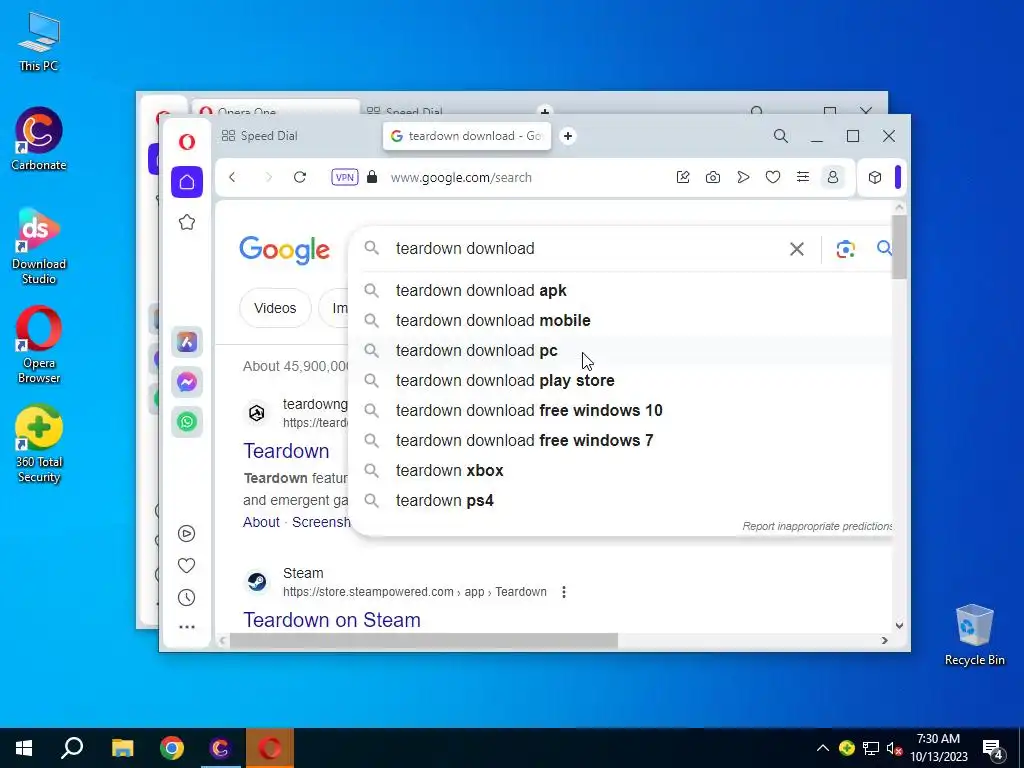Open Steam result three-dot options
The image size is (1024, 768).
[x=564, y=592]
